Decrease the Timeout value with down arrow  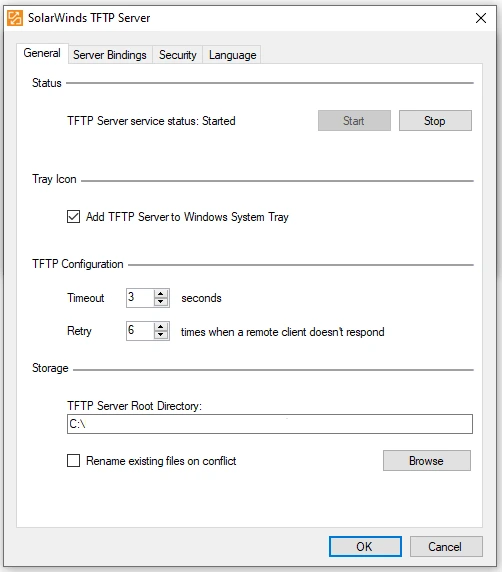(x=161, y=302)
